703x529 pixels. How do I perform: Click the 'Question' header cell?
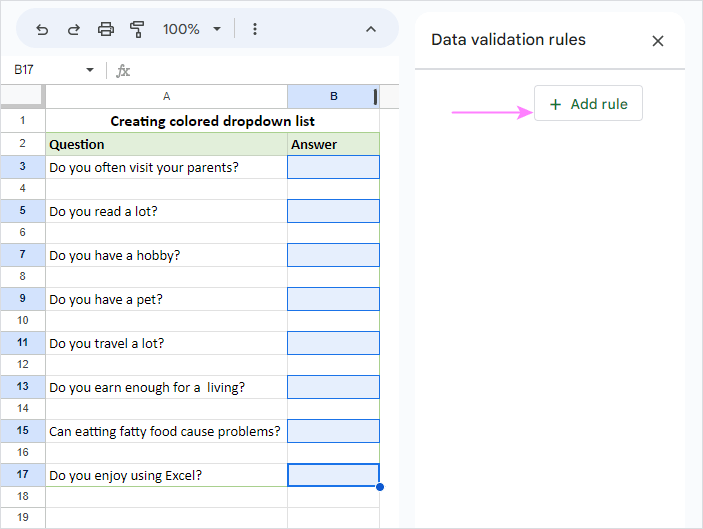[166, 144]
